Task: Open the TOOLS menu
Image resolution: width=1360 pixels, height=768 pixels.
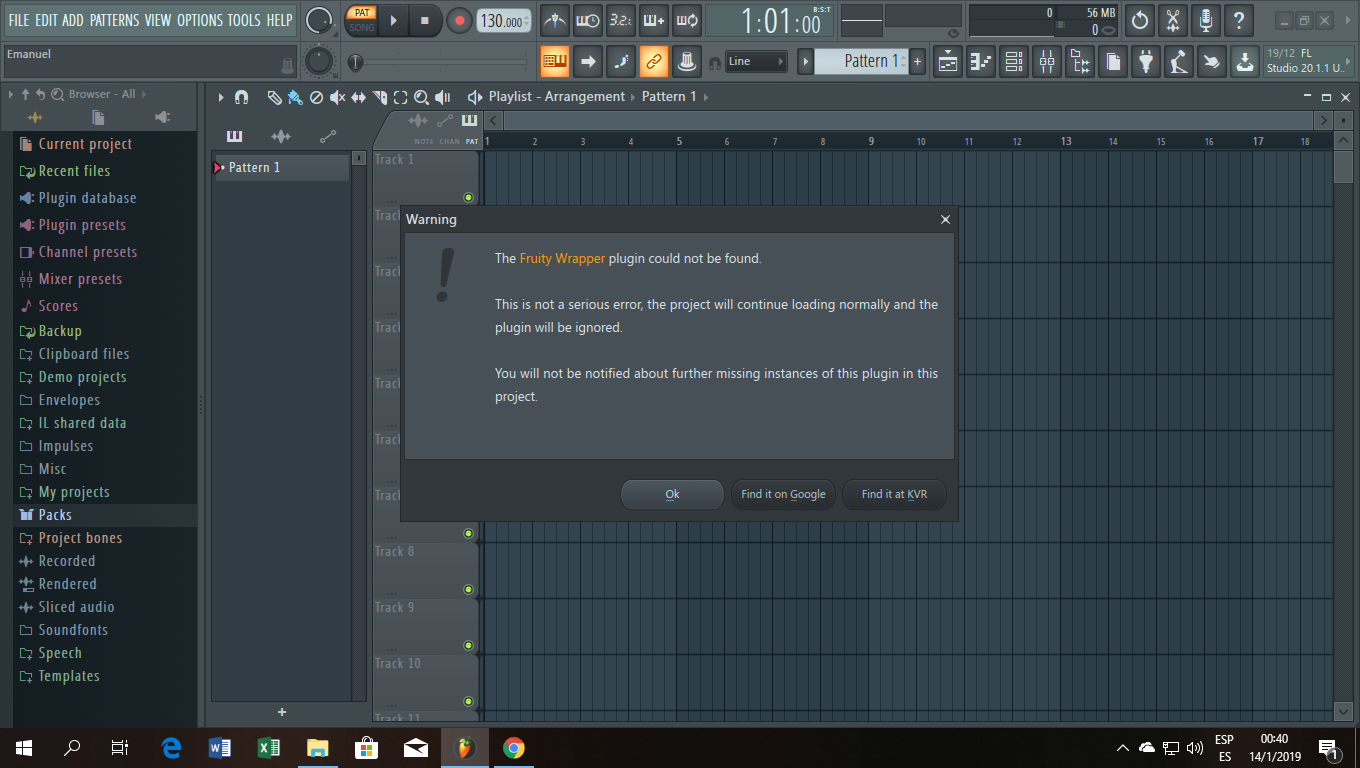Action: point(244,20)
